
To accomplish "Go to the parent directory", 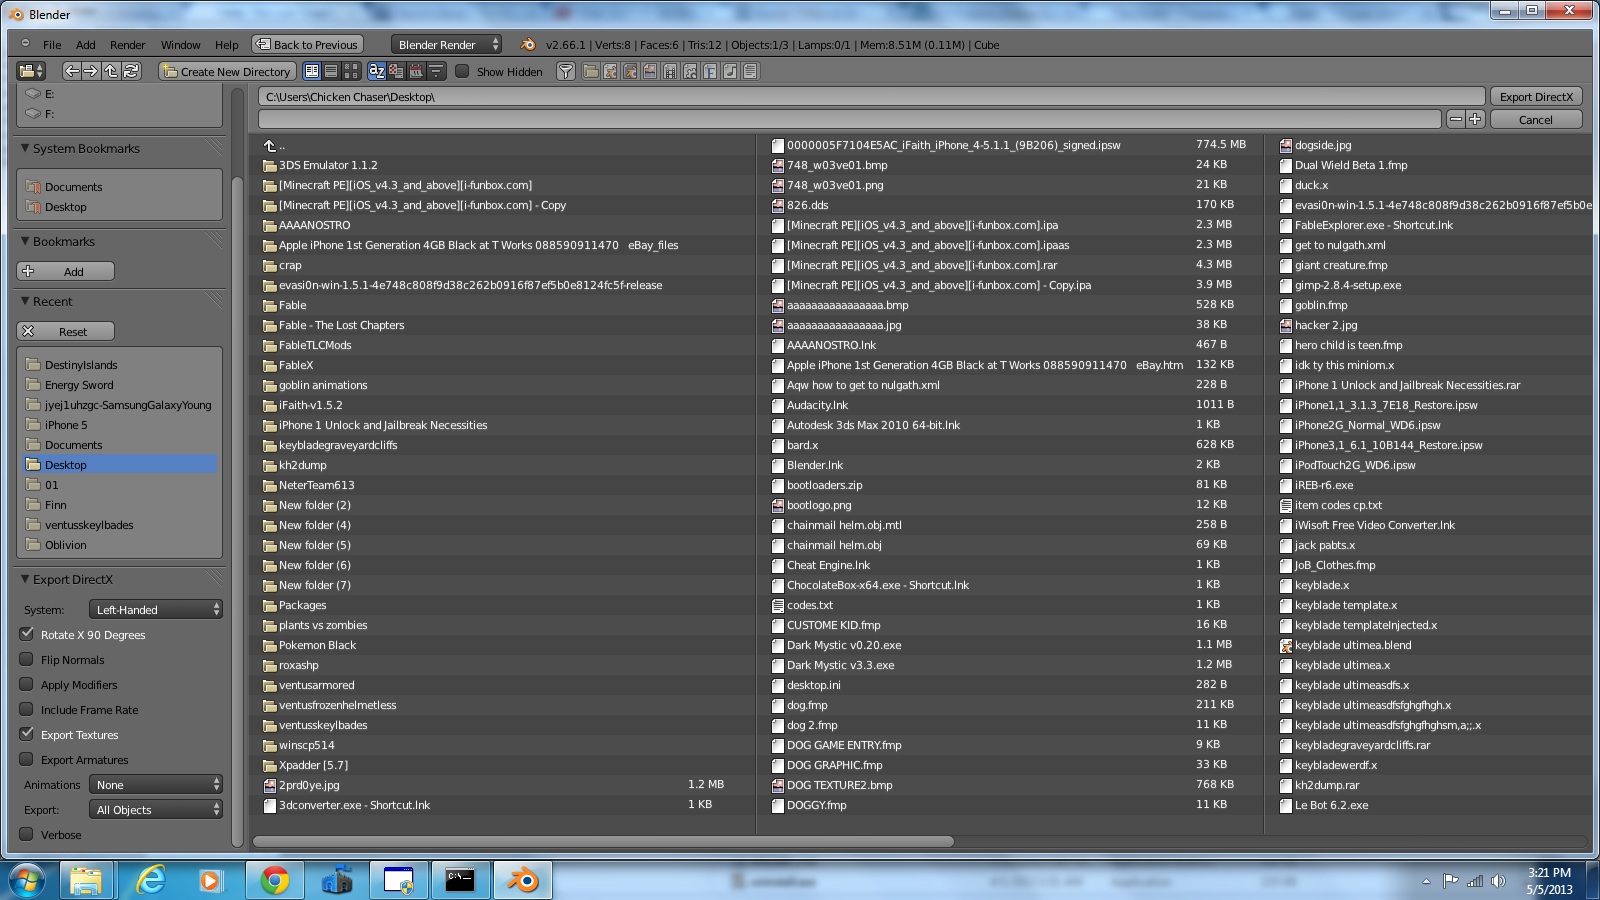I will coord(111,71).
